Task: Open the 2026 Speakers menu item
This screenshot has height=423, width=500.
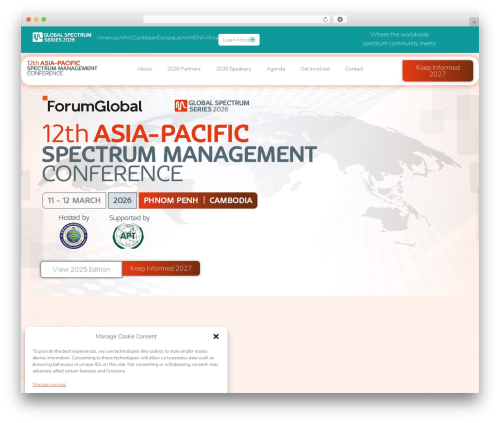Action: point(233,69)
